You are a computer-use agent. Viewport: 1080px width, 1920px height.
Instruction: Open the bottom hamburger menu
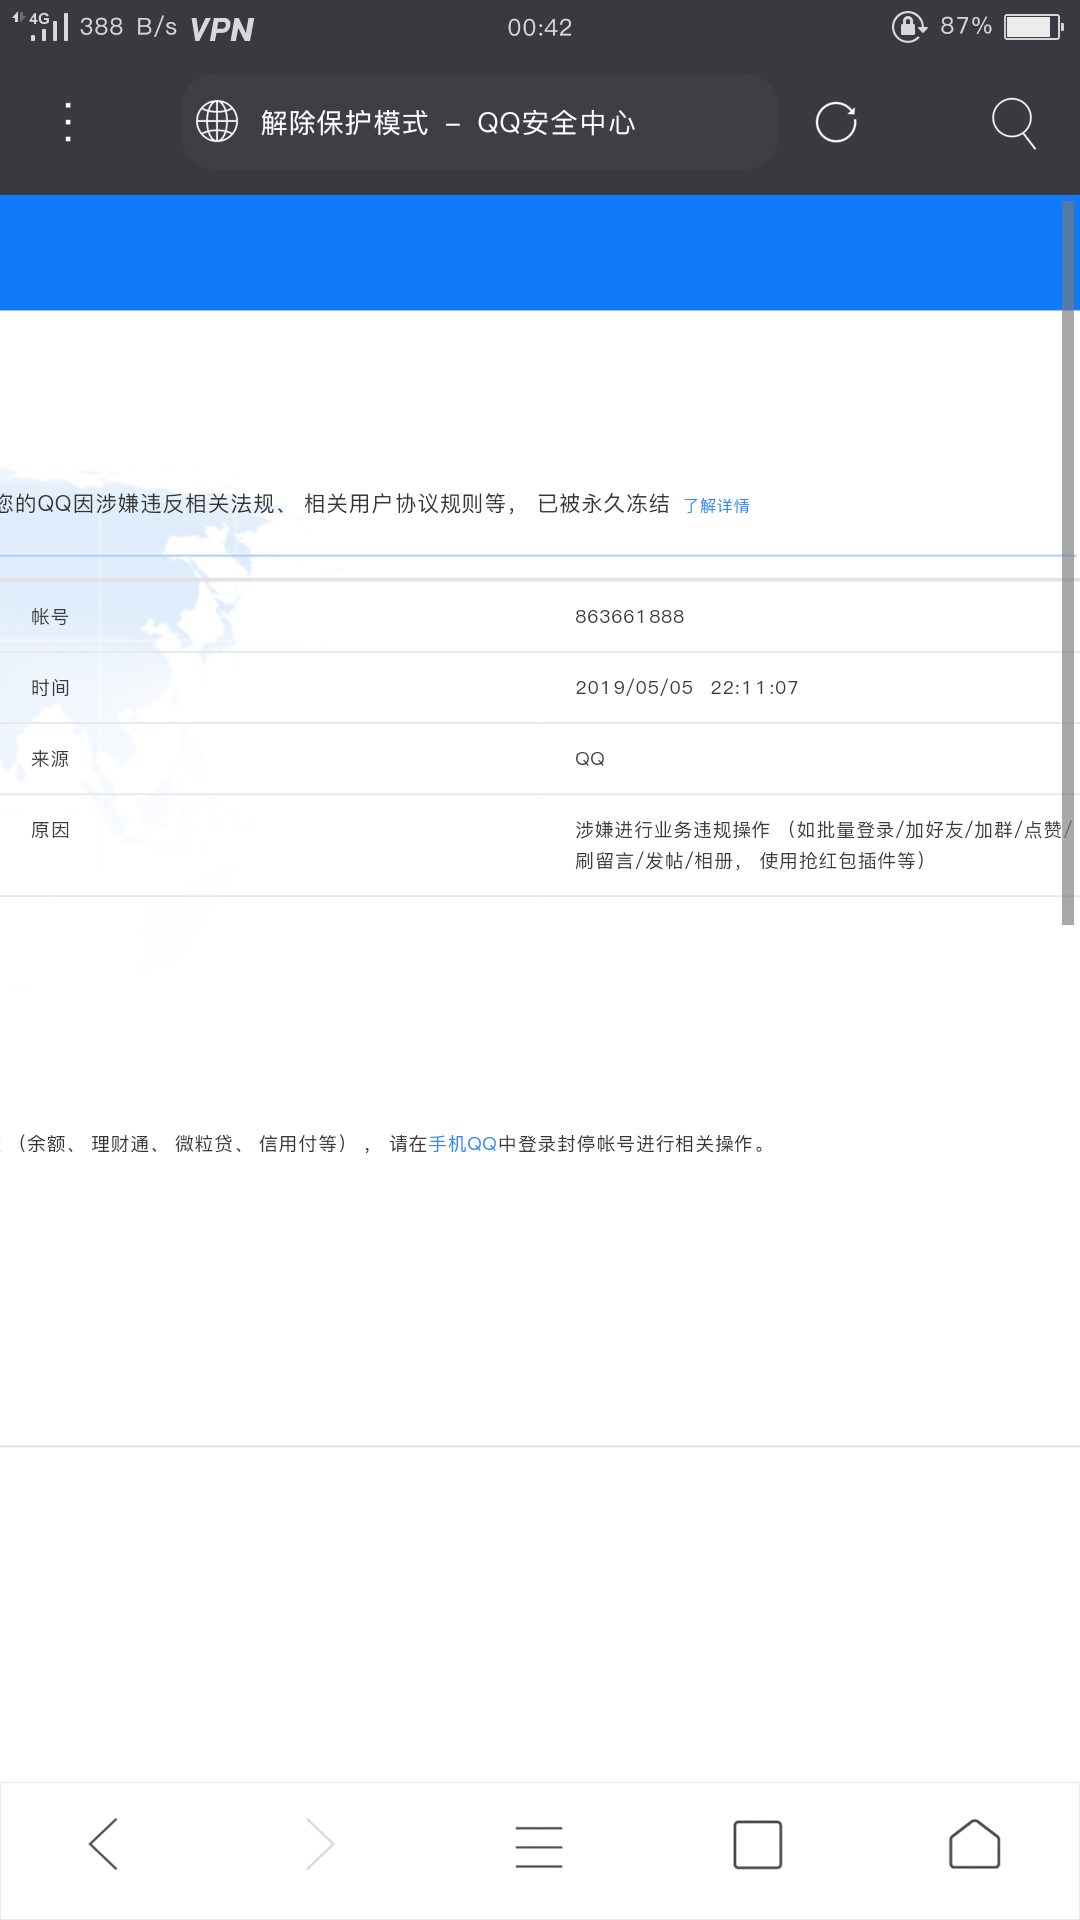point(539,1845)
